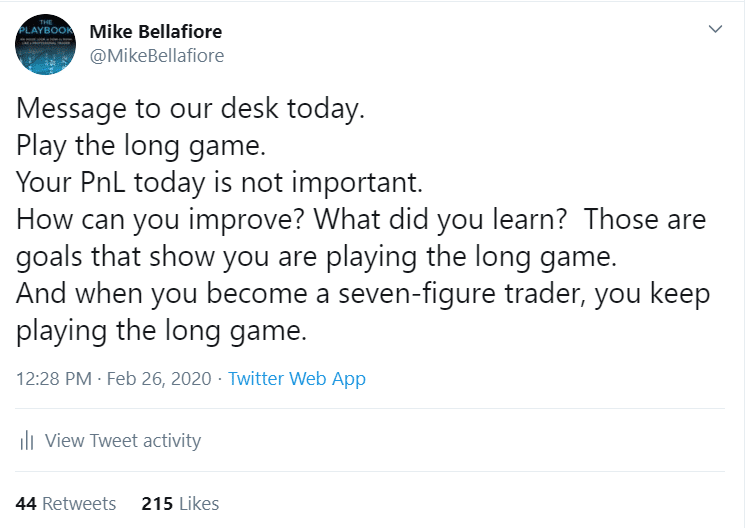This screenshot has height=528, width=750.
Task: Click the bar-chart tweet activity icon
Action: tap(27, 440)
